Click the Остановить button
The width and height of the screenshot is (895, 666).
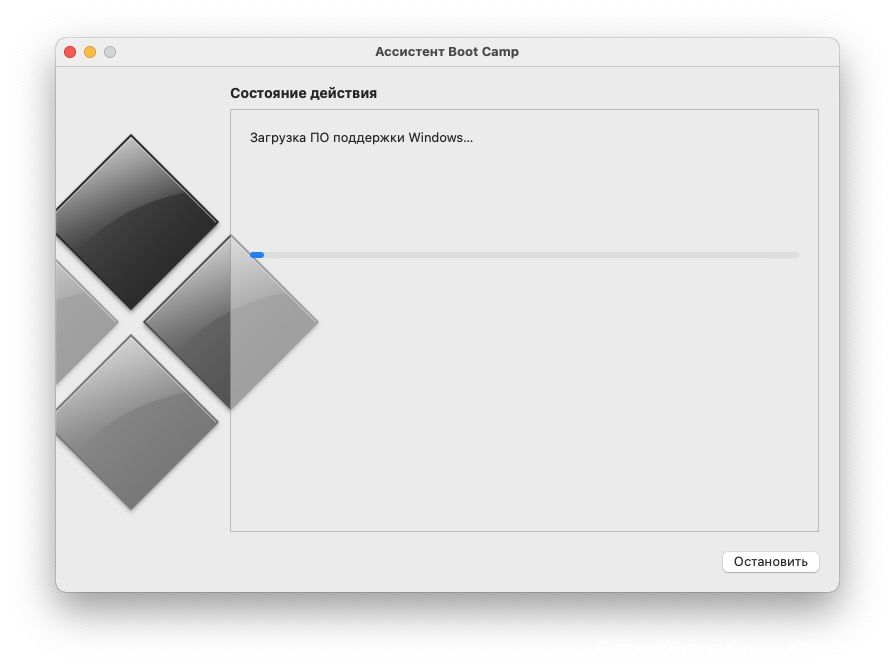[x=771, y=562]
